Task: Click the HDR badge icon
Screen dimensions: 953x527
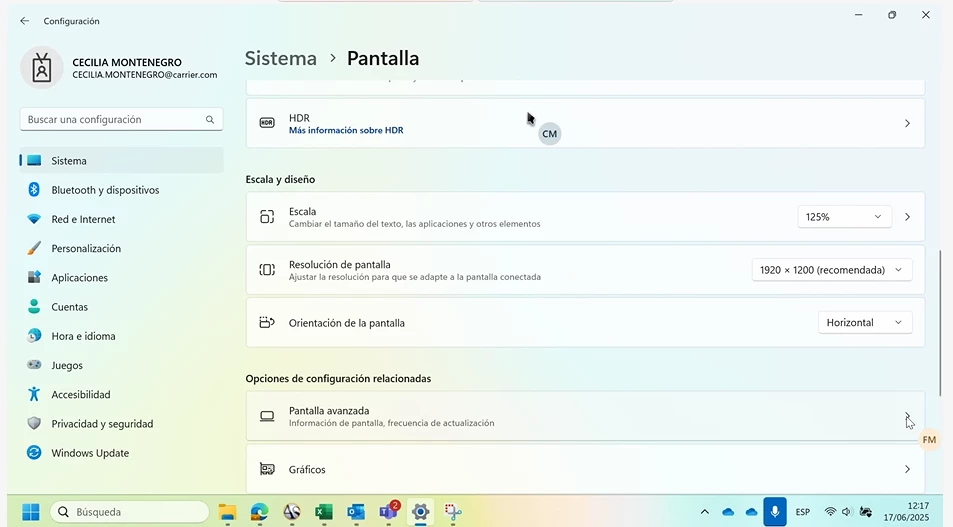Action: [267, 123]
